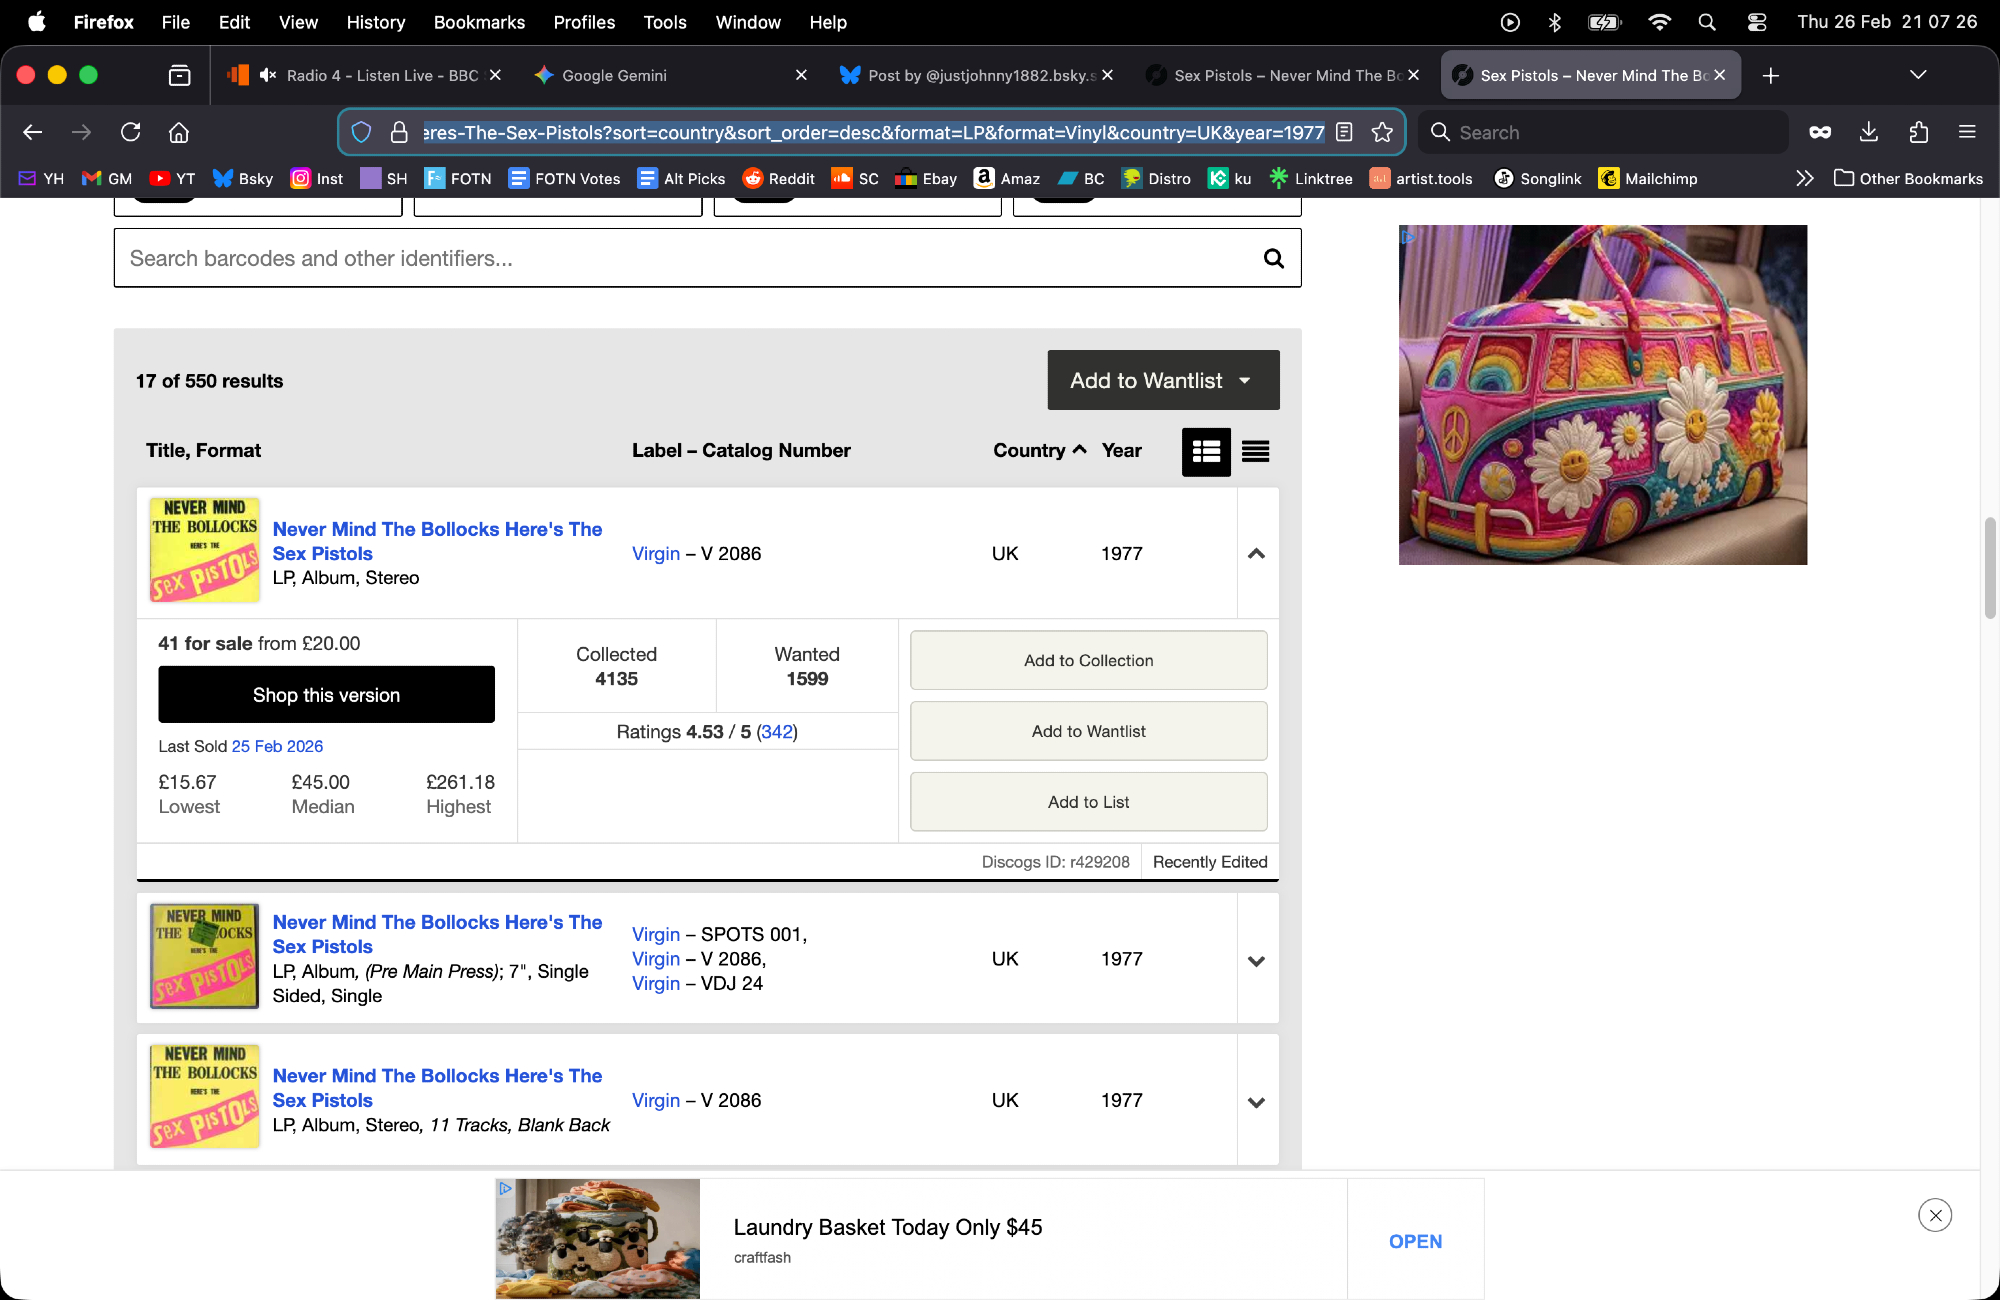Screen dimensions: 2000x1300
Task: Reload the current page
Action: (x=130, y=132)
